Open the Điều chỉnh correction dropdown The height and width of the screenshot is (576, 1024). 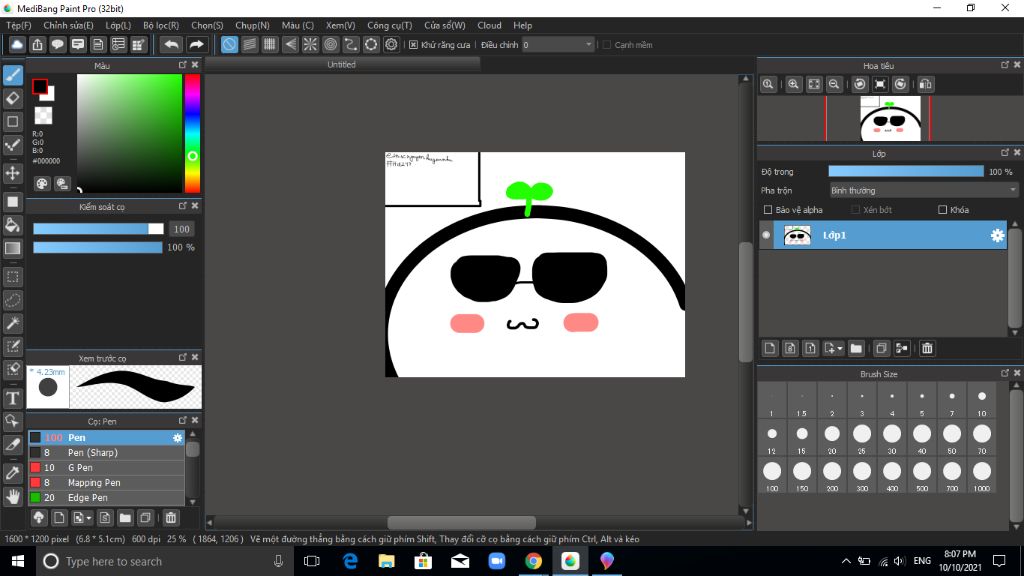click(x=558, y=45)
